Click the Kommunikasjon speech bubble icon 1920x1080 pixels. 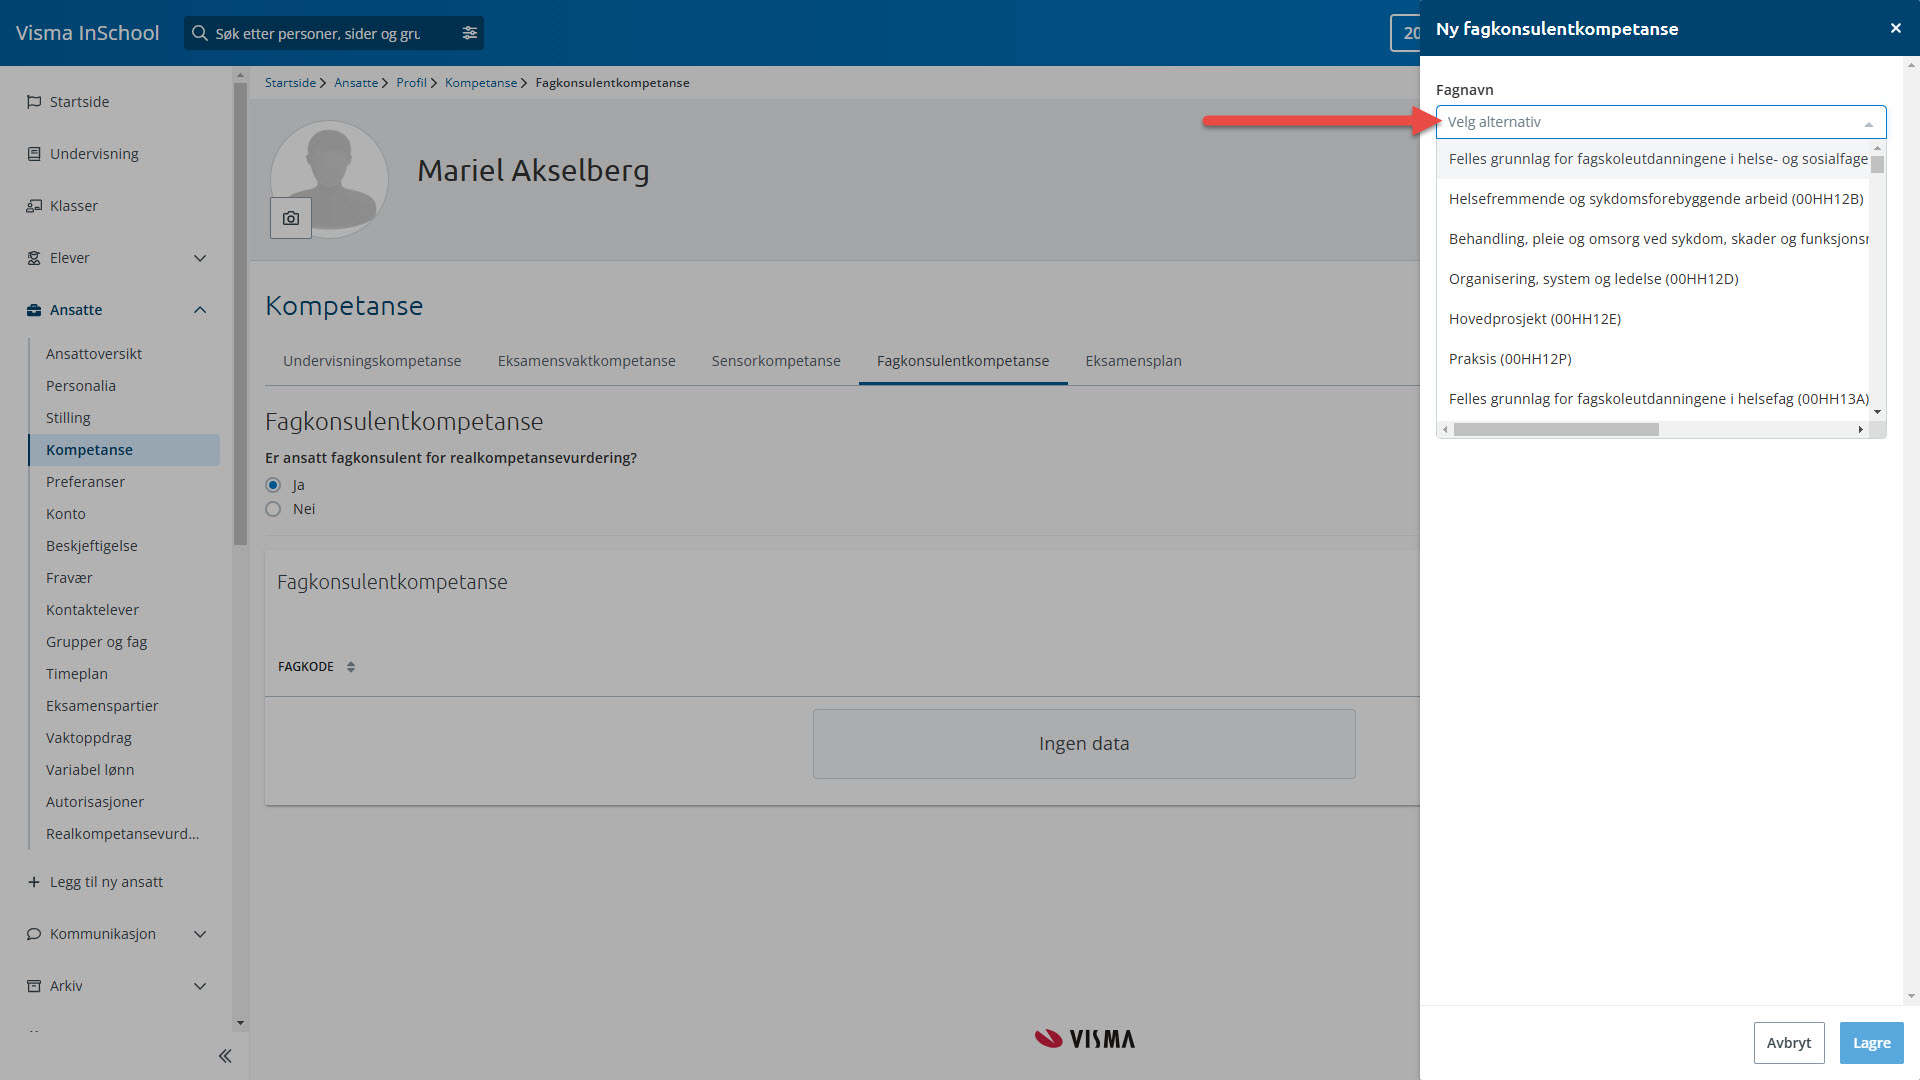(x=34, y=934)
